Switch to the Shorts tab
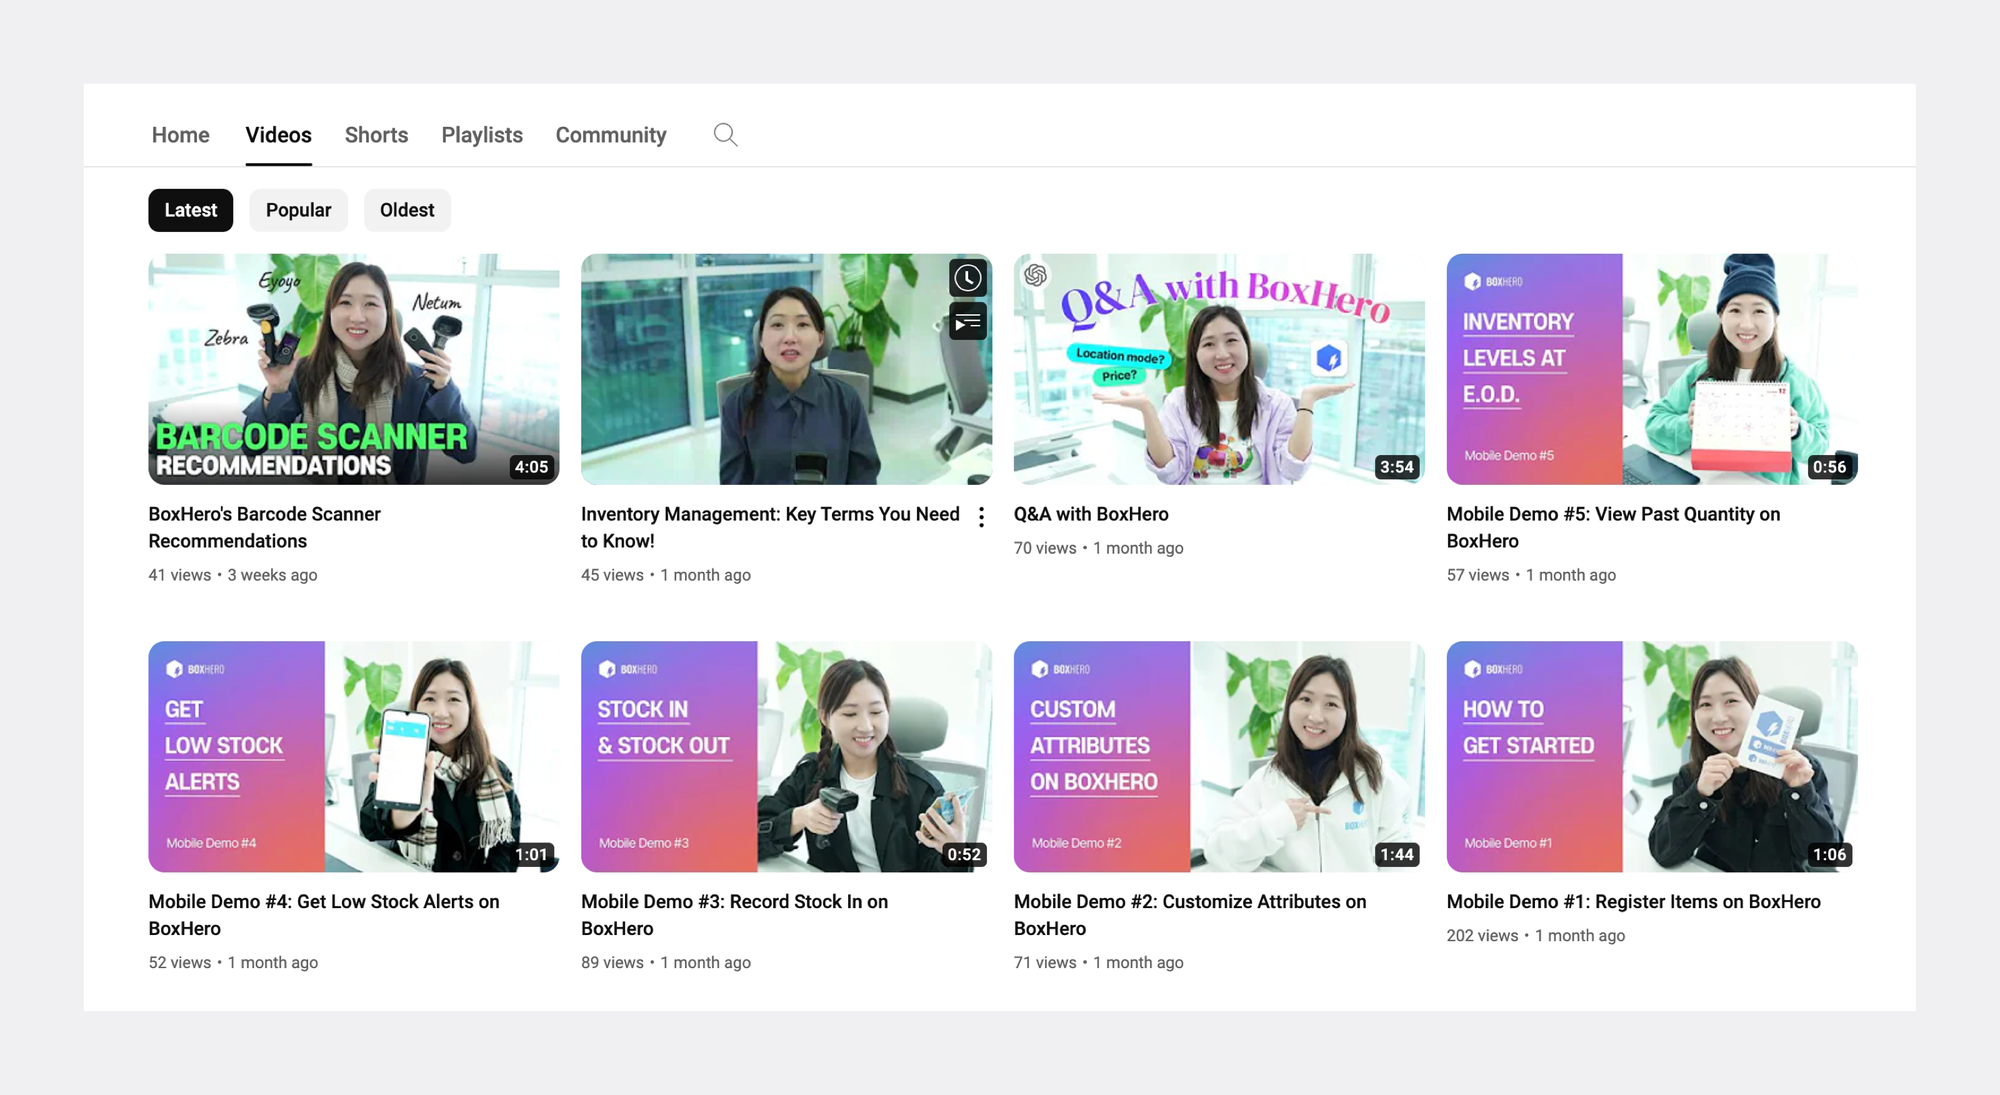 (x=376, y=134)
